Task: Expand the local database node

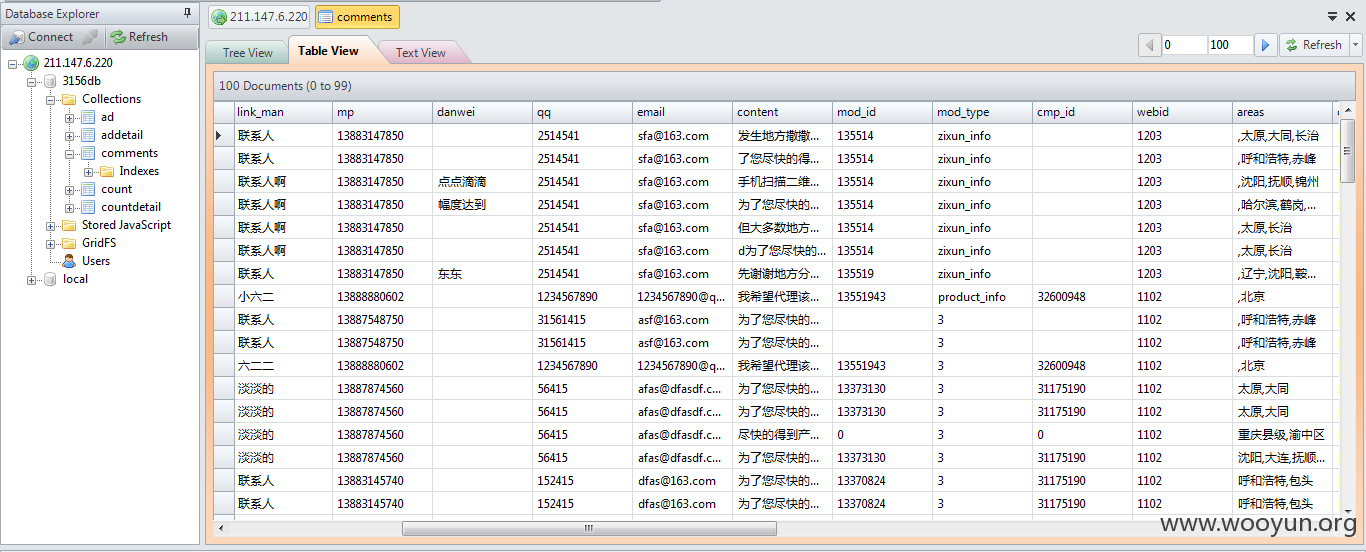Action: [x=32, y=279]
